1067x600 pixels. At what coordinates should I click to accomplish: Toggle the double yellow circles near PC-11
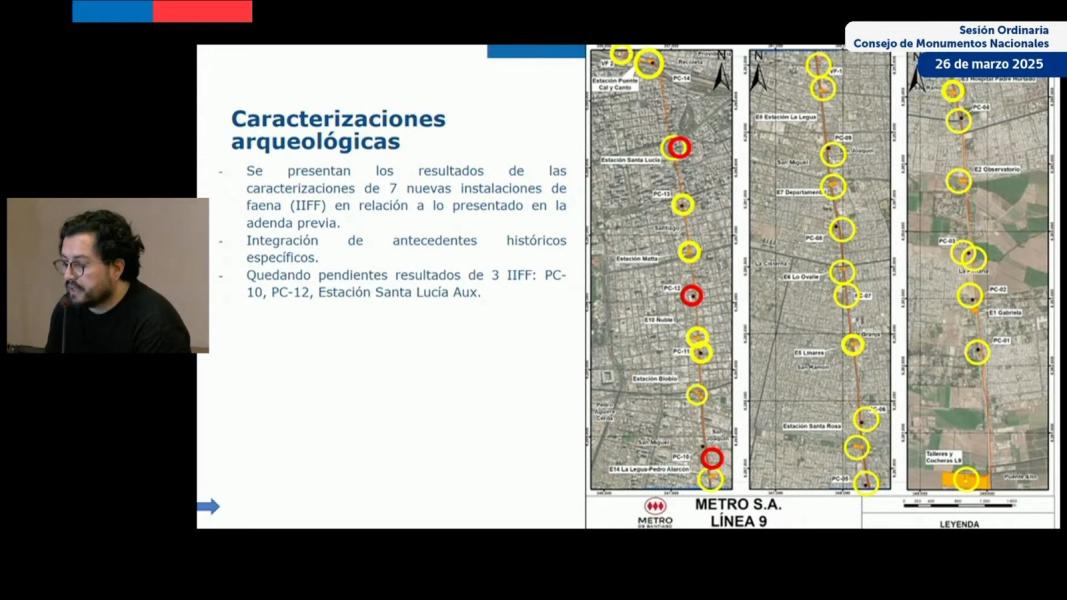point(698,345)
